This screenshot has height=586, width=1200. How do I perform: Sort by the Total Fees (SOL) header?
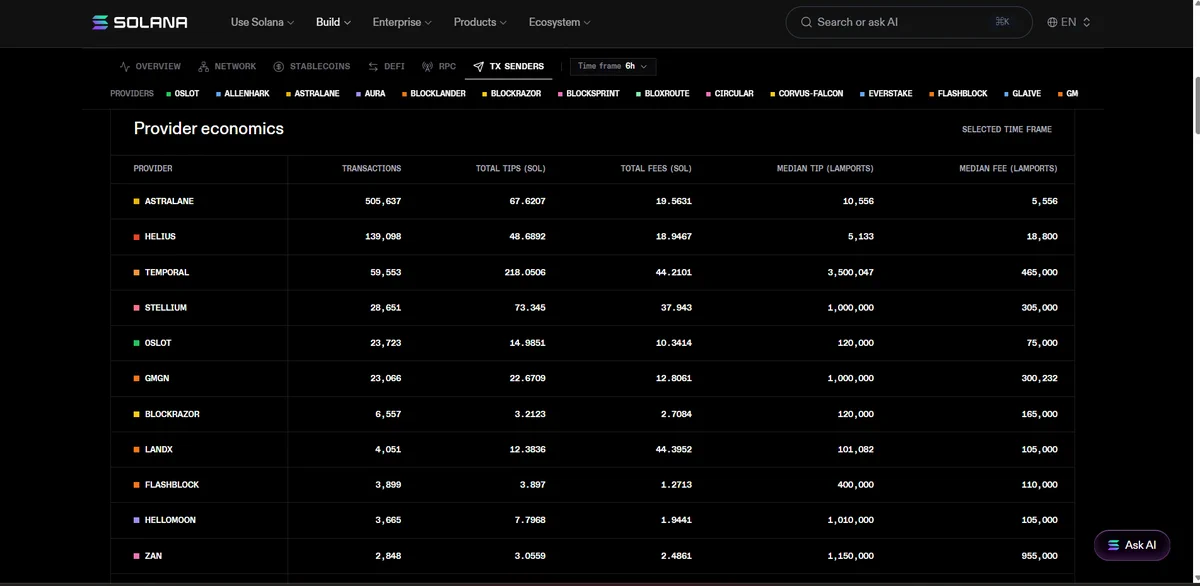pos(656,168)
